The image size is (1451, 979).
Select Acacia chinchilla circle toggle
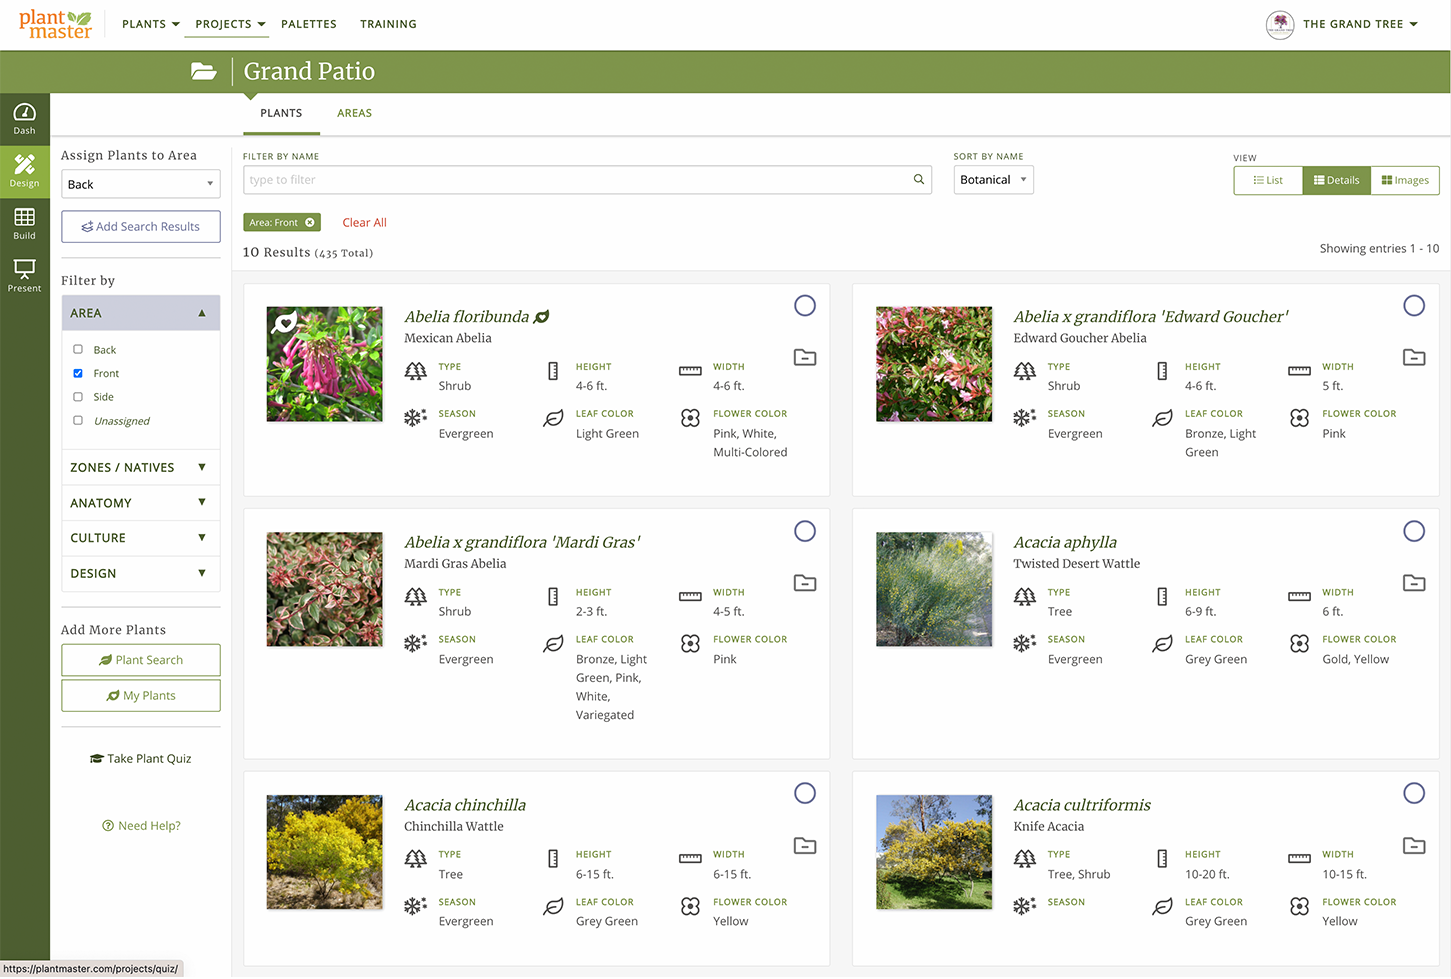(805, 793)
